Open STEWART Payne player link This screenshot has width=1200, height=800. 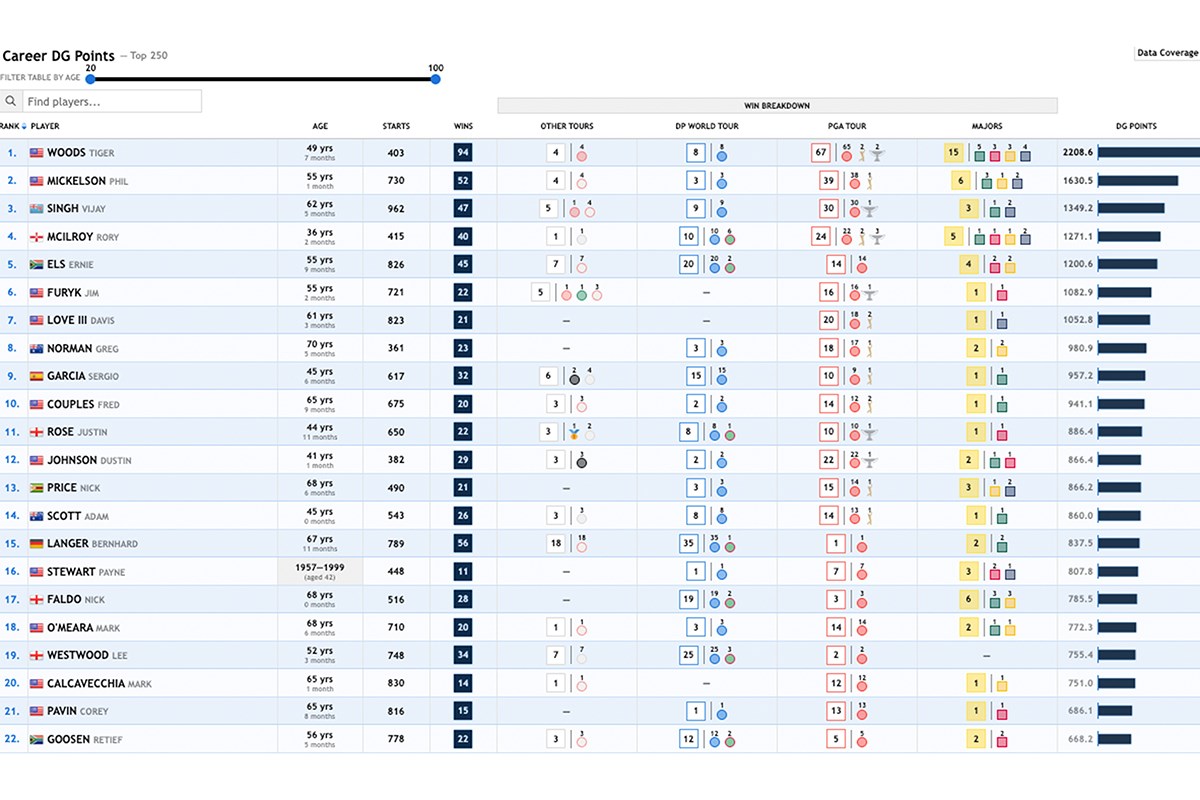point(86,572)
